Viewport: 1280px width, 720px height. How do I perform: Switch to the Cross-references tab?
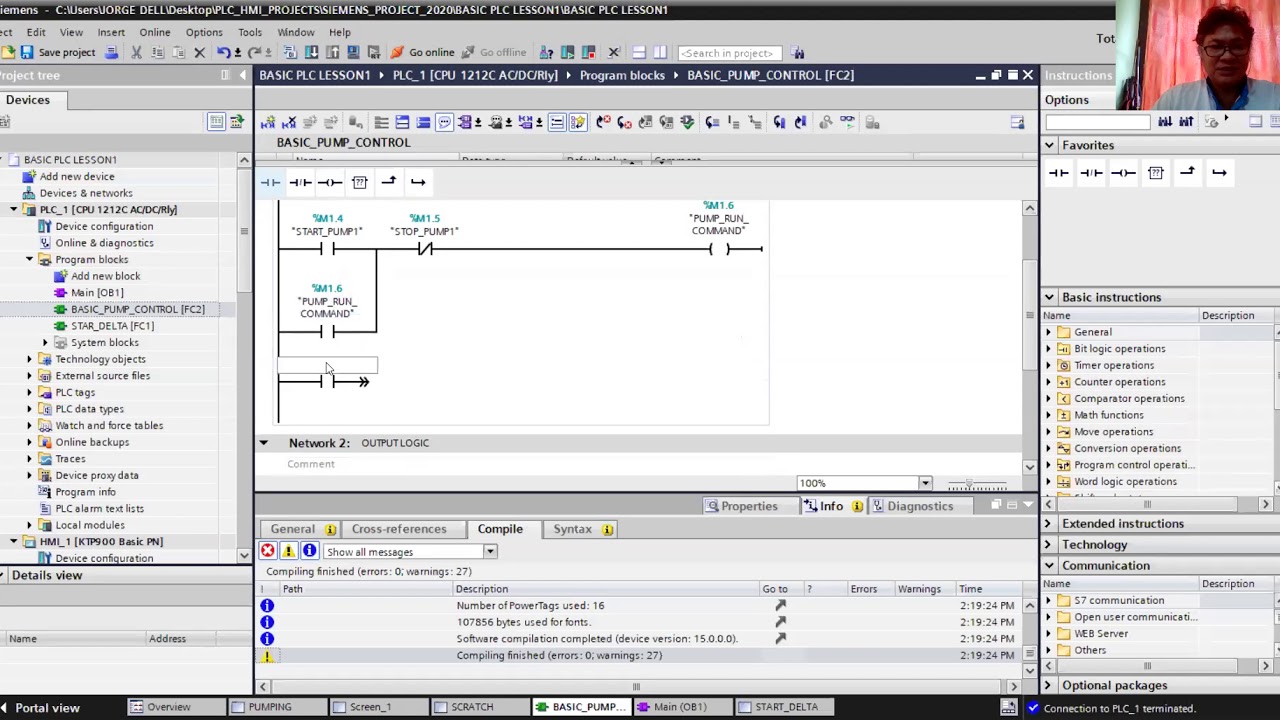click(x=399, y=529)
